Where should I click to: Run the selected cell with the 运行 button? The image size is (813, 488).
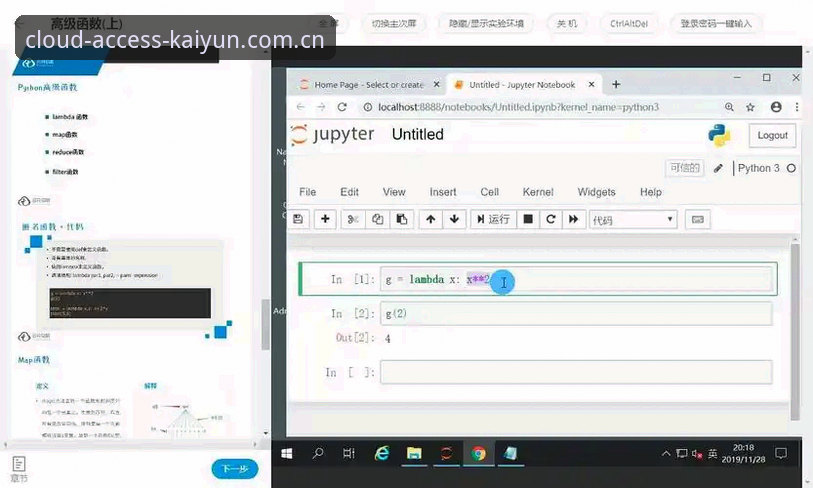493,219
